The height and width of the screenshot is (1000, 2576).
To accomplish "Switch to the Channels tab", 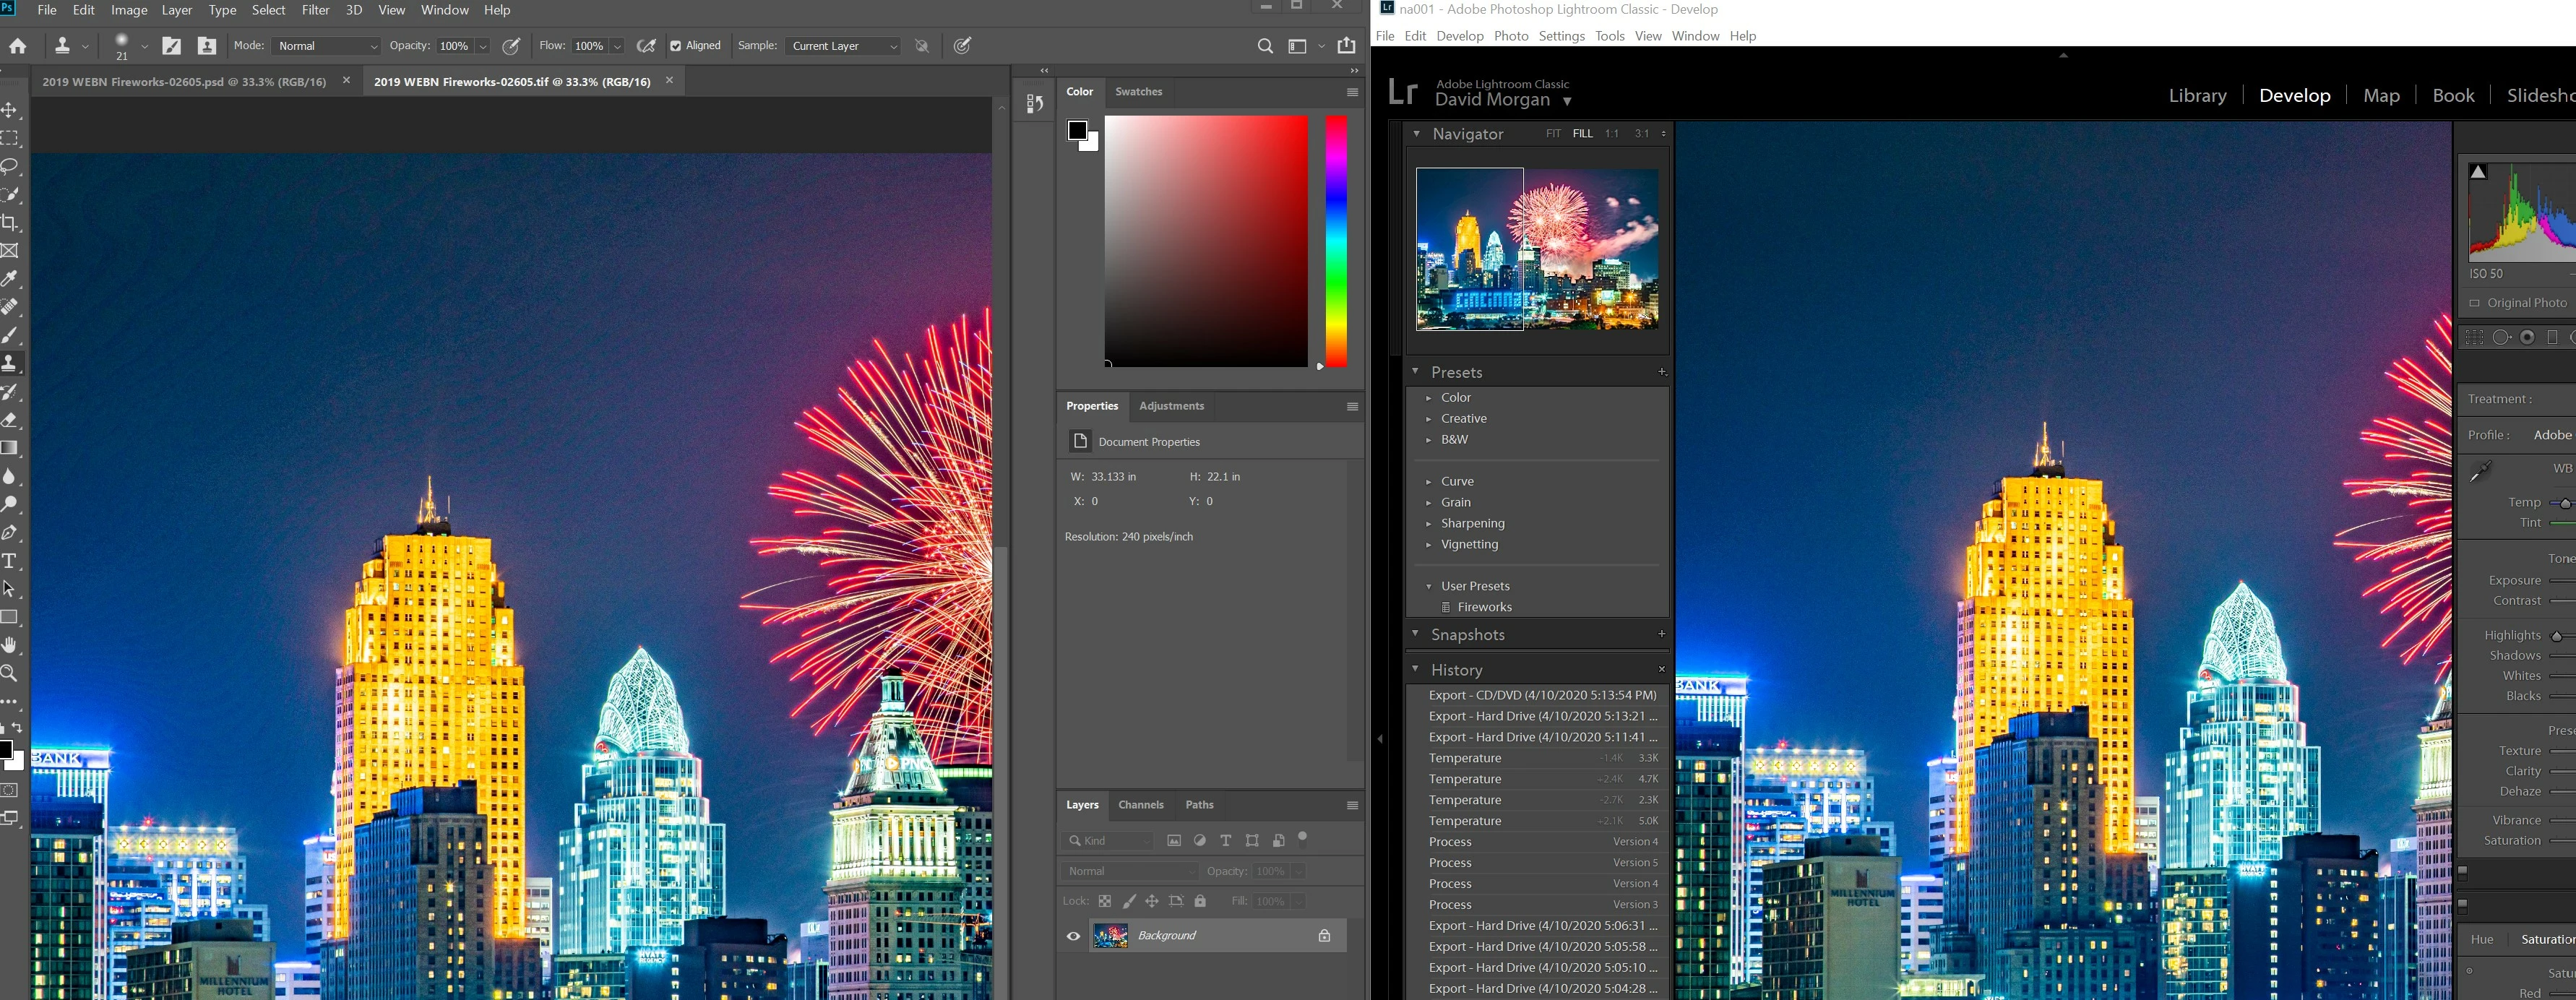I will click(x=1140, y=805).
